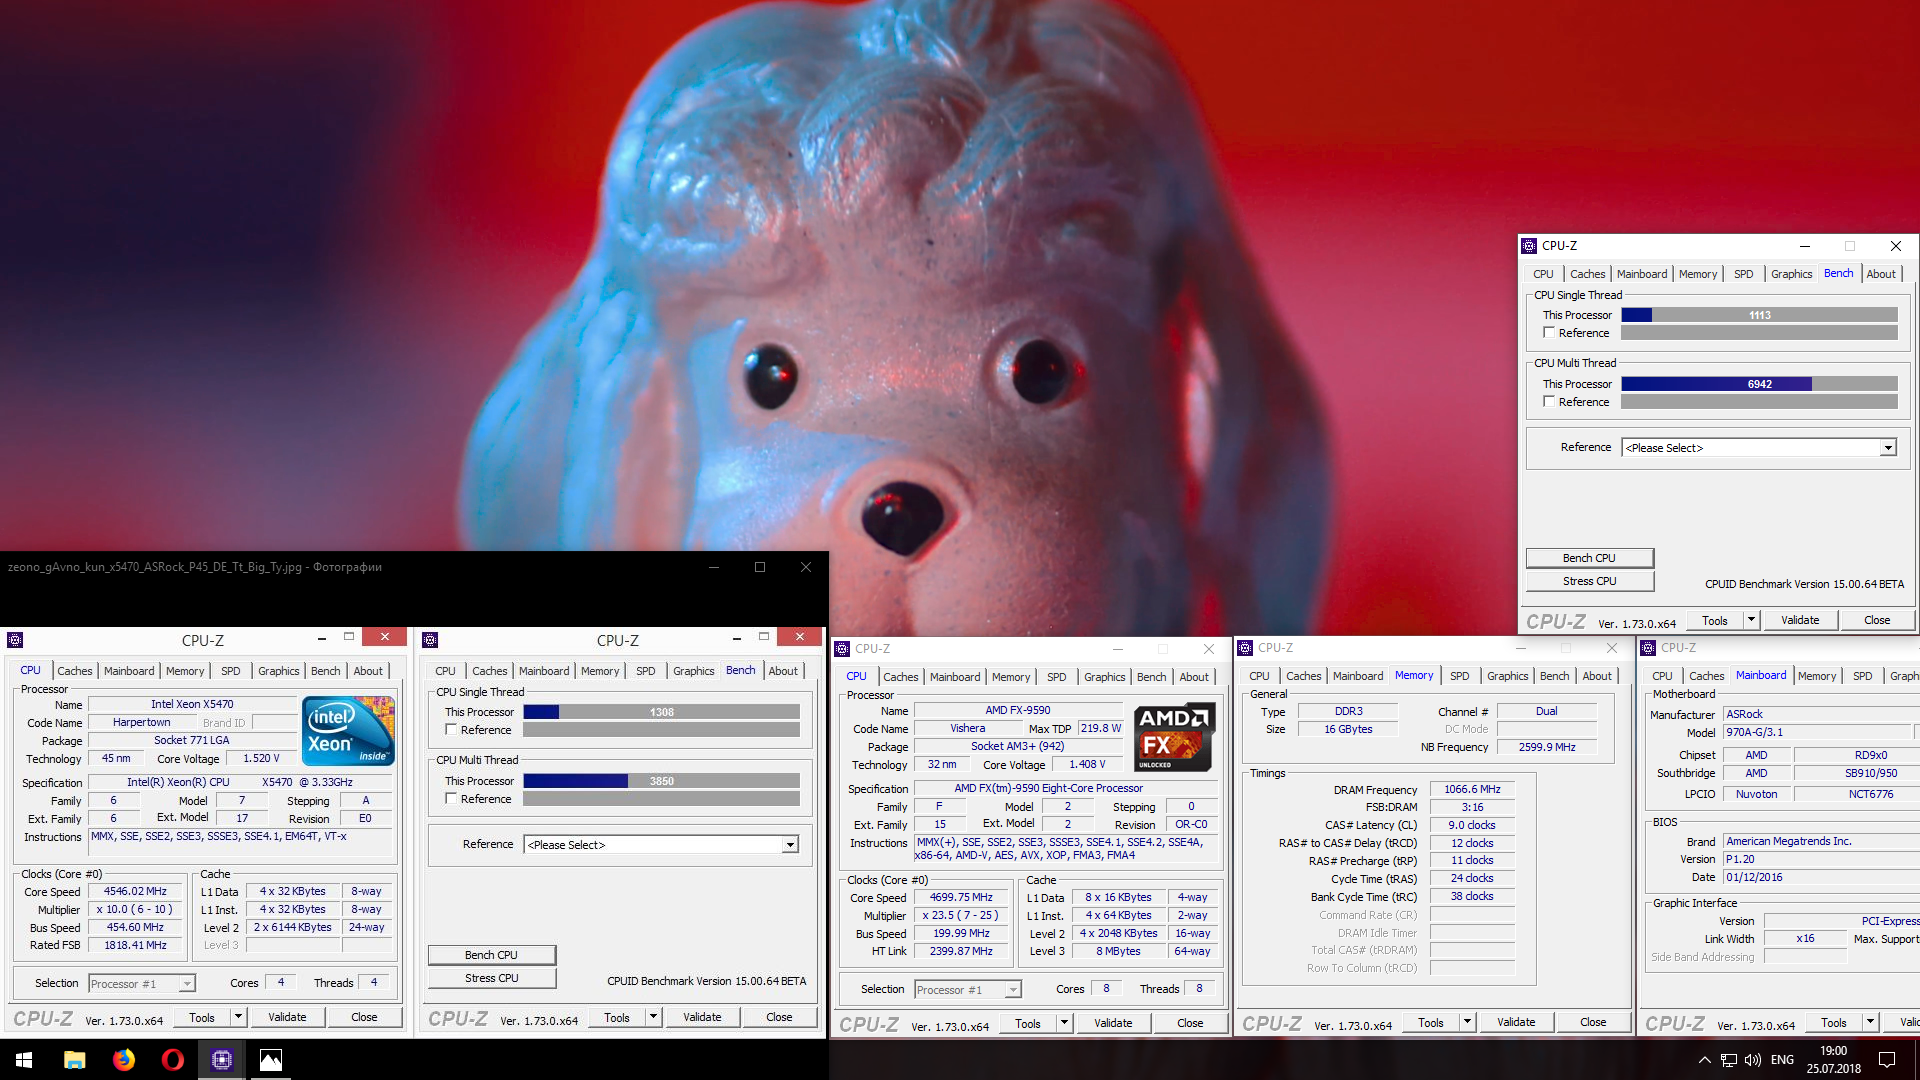Click CPU-Z title icon in AMD FX CPU window
The image size is (1920, 1080).
(842, 649)
